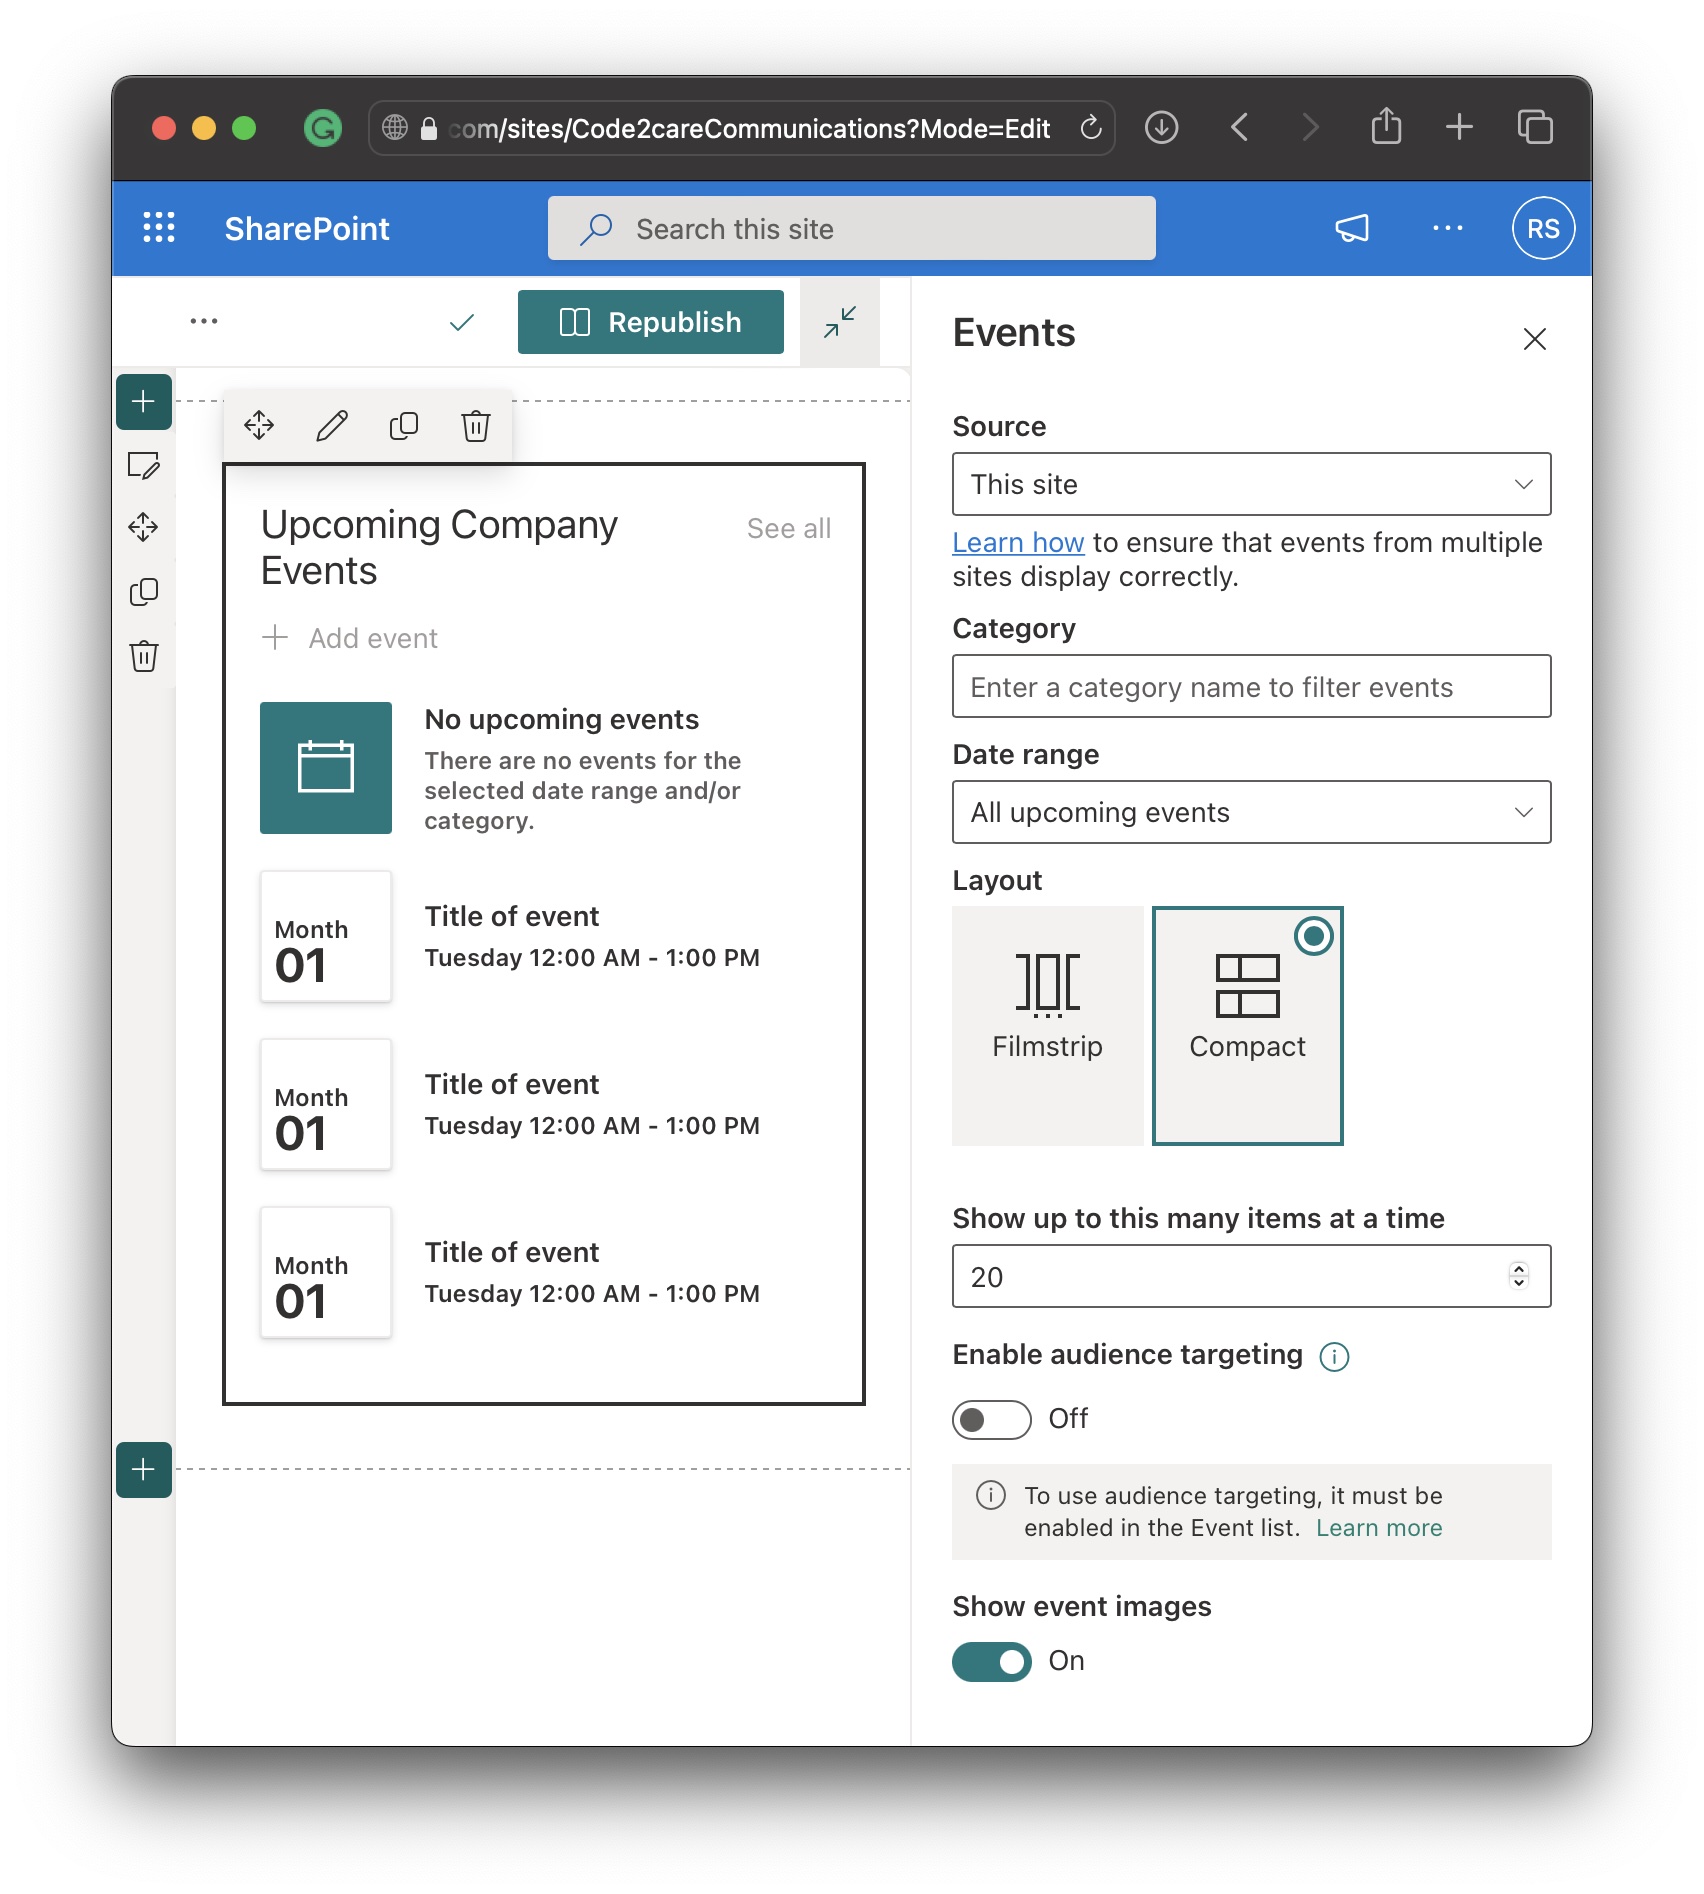Click the 'No upcoming events' heading
The height and width of the screenshot is (1894, 1704).
(x=561, y=719)
